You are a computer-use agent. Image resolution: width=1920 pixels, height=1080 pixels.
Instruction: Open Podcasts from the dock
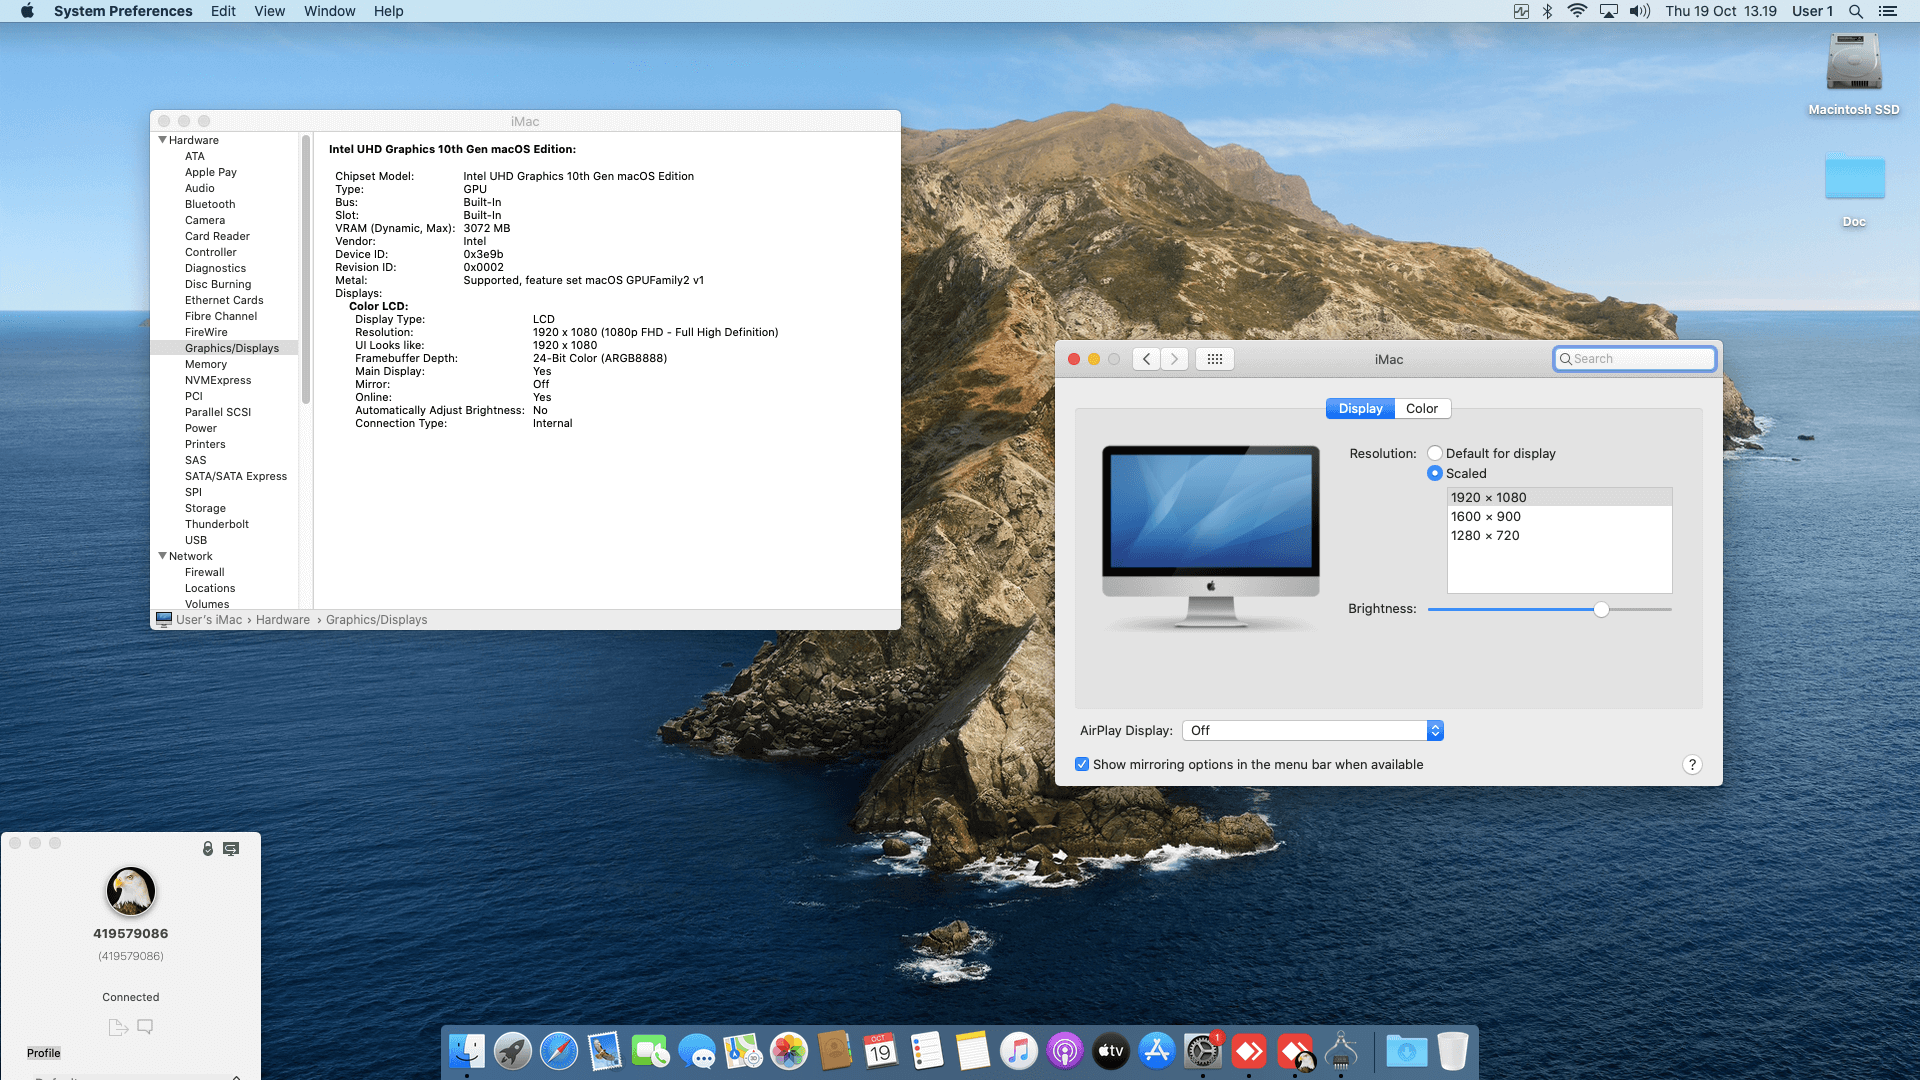coord(1065,1051)
